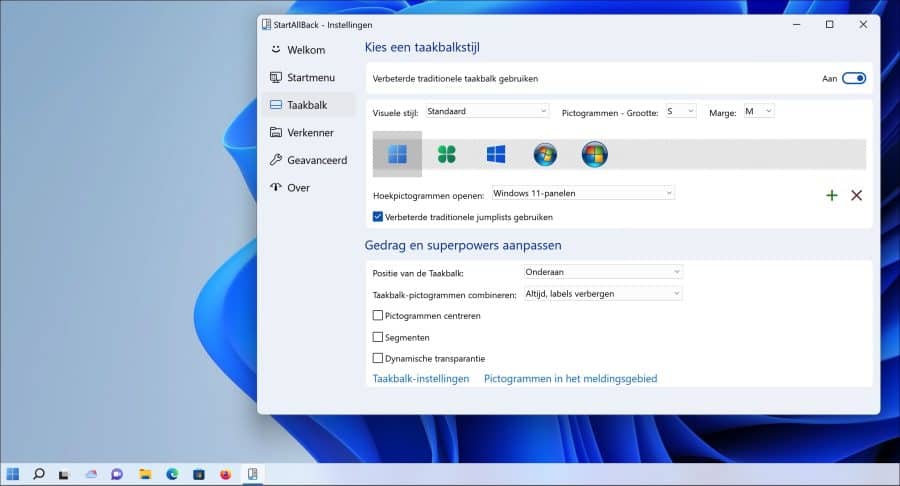Expand the Positie van de Taakbalk dropdown
The image size is (900, 486).
point(603,272)
